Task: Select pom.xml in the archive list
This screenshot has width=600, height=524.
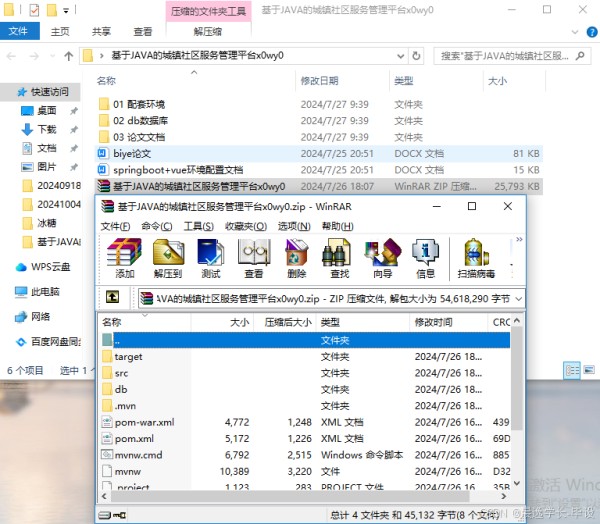Action: point(304,439)
